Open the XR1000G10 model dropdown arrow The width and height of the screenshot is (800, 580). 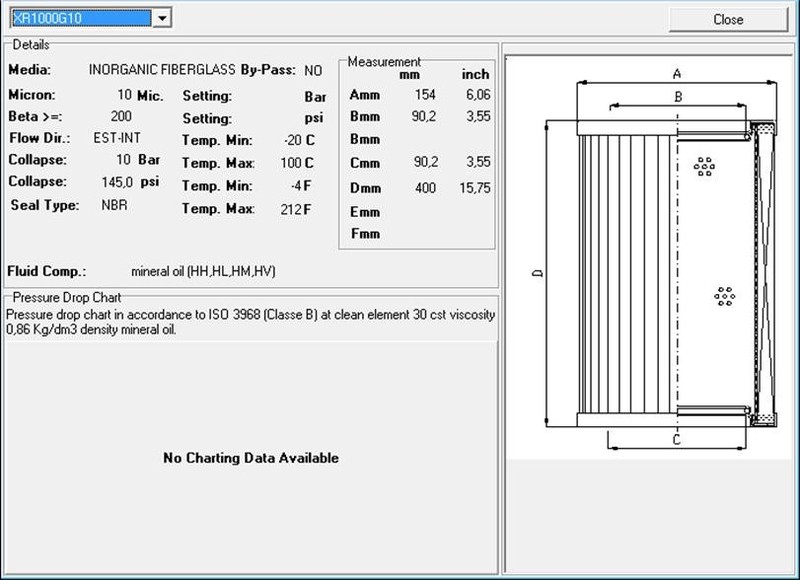(163, 18)
